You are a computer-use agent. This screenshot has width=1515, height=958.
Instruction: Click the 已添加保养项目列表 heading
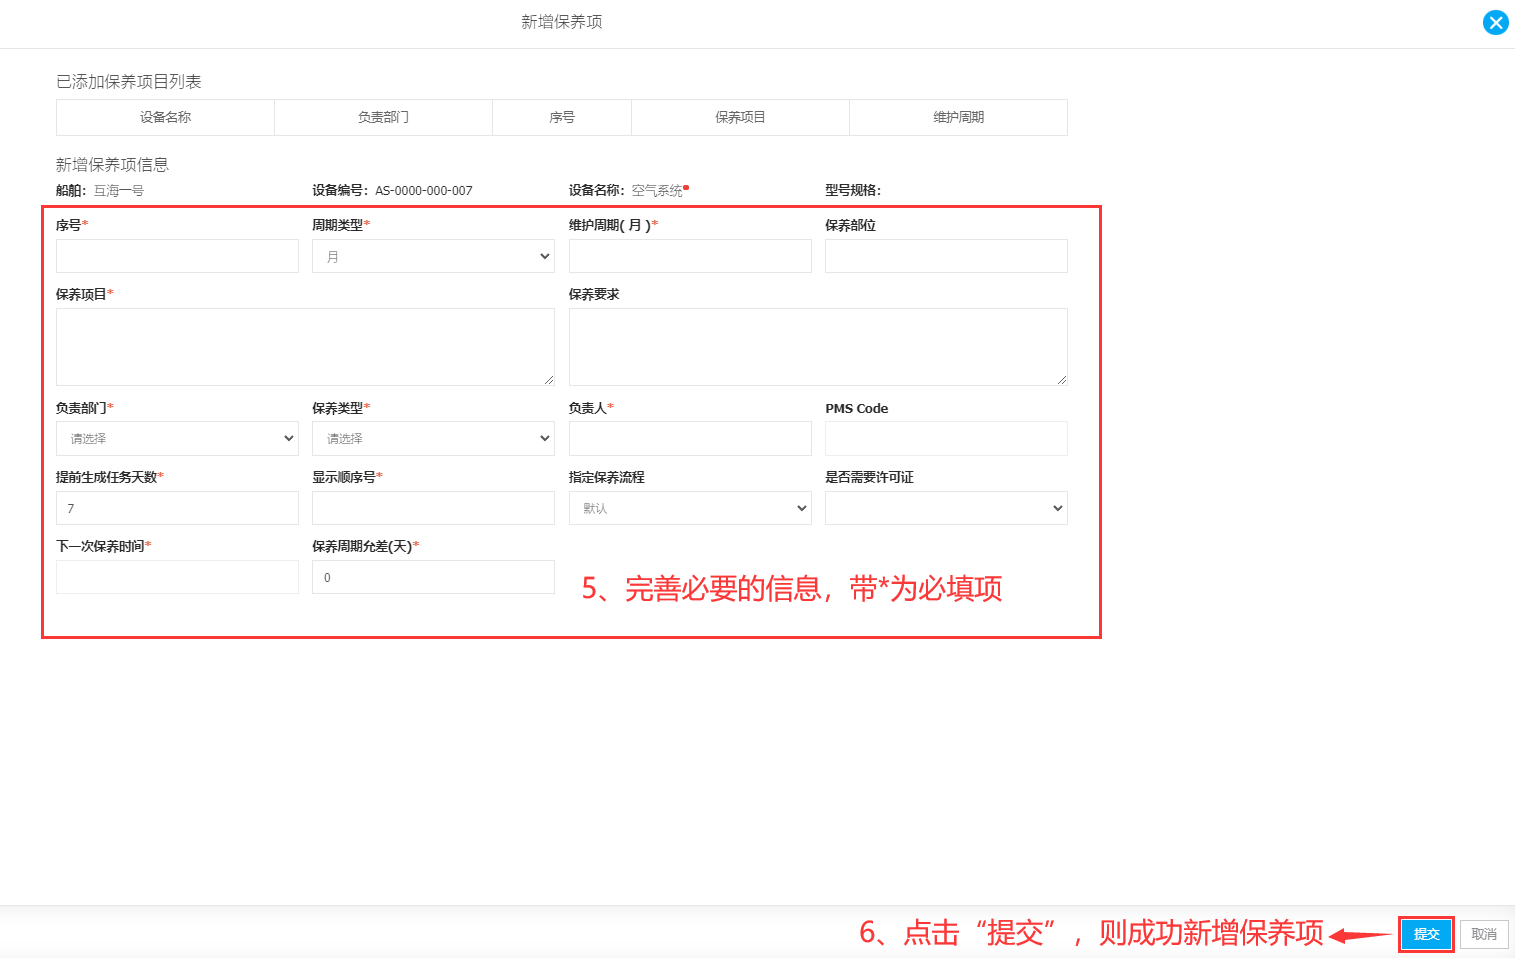coord(129,81)
